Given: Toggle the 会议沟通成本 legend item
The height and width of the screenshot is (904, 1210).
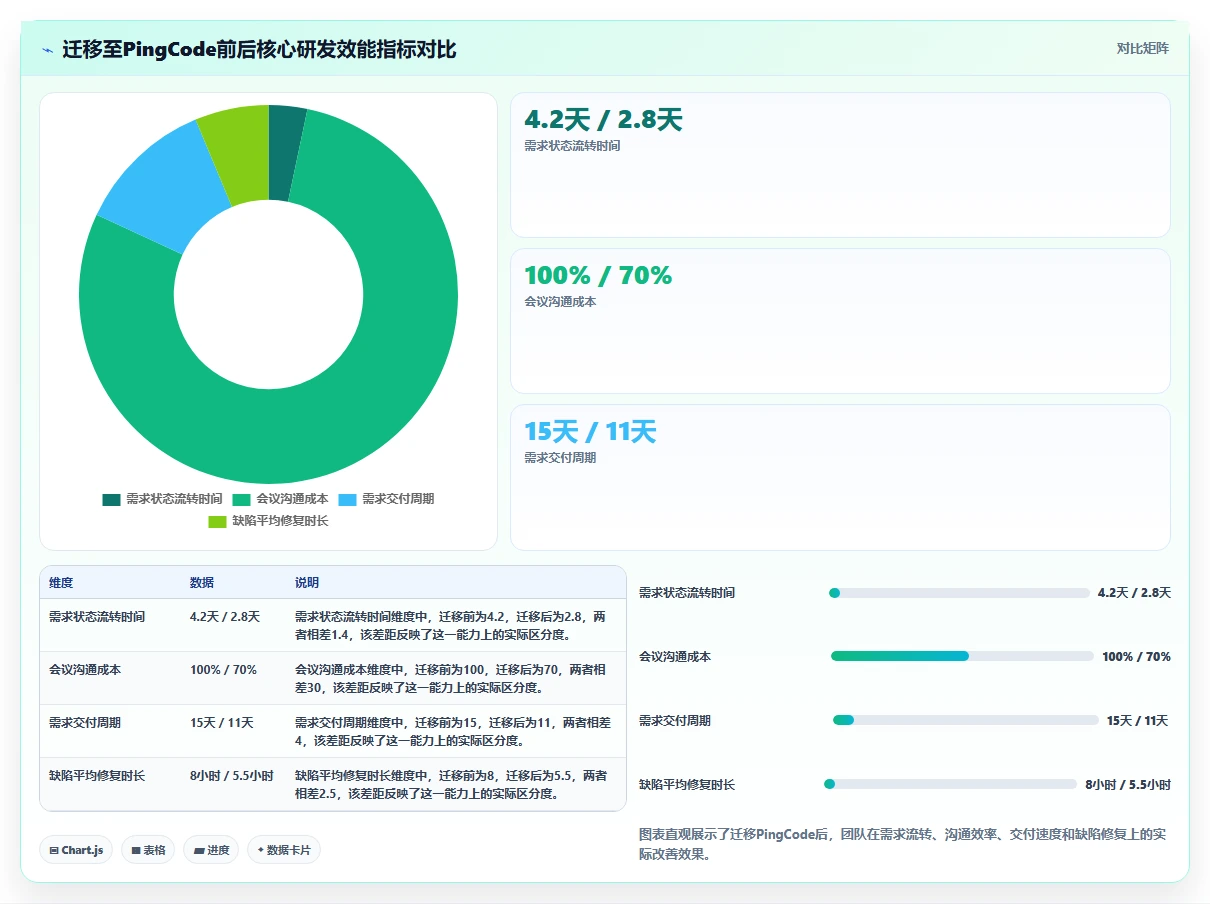Looking at the screenshot, I should click(x=280, y=499).
